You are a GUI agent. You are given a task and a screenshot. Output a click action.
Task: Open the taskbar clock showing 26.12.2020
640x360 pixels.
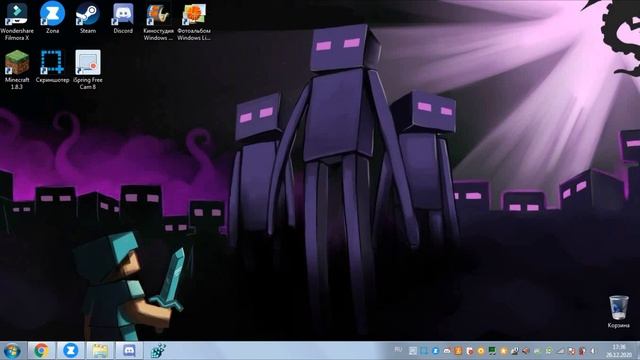coord(619,351)
